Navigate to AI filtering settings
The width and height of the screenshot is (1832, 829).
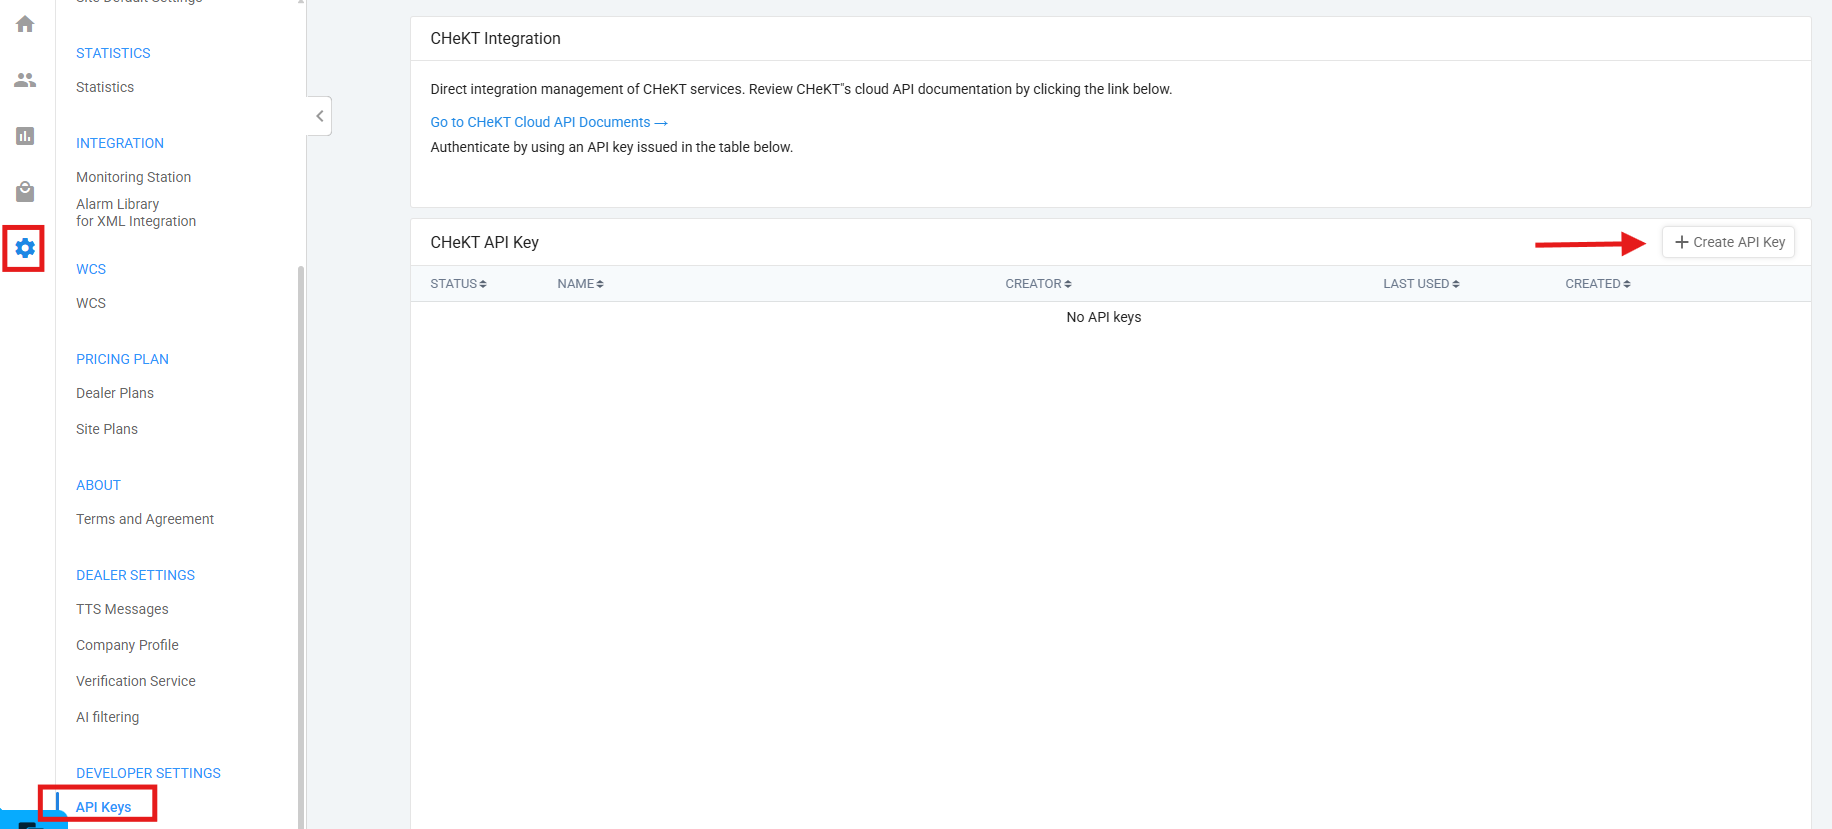[108, 717]
